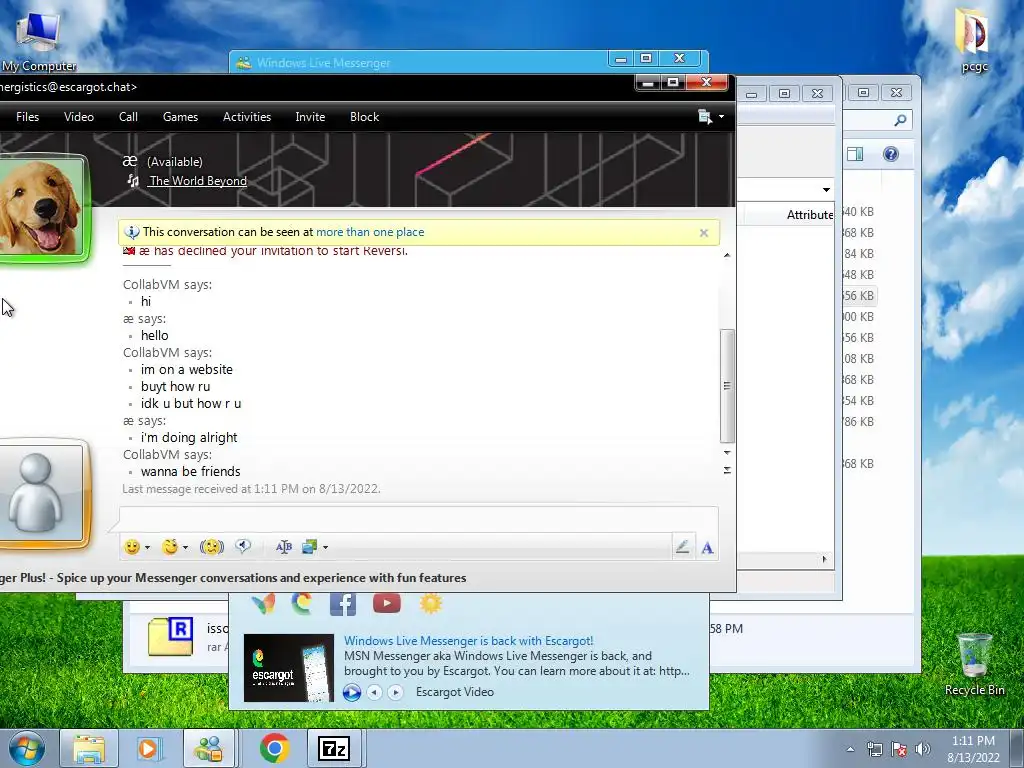1024x768 pixels.
Task: Expand the arrow beside the show menu icon
Action: coord(721,117)
